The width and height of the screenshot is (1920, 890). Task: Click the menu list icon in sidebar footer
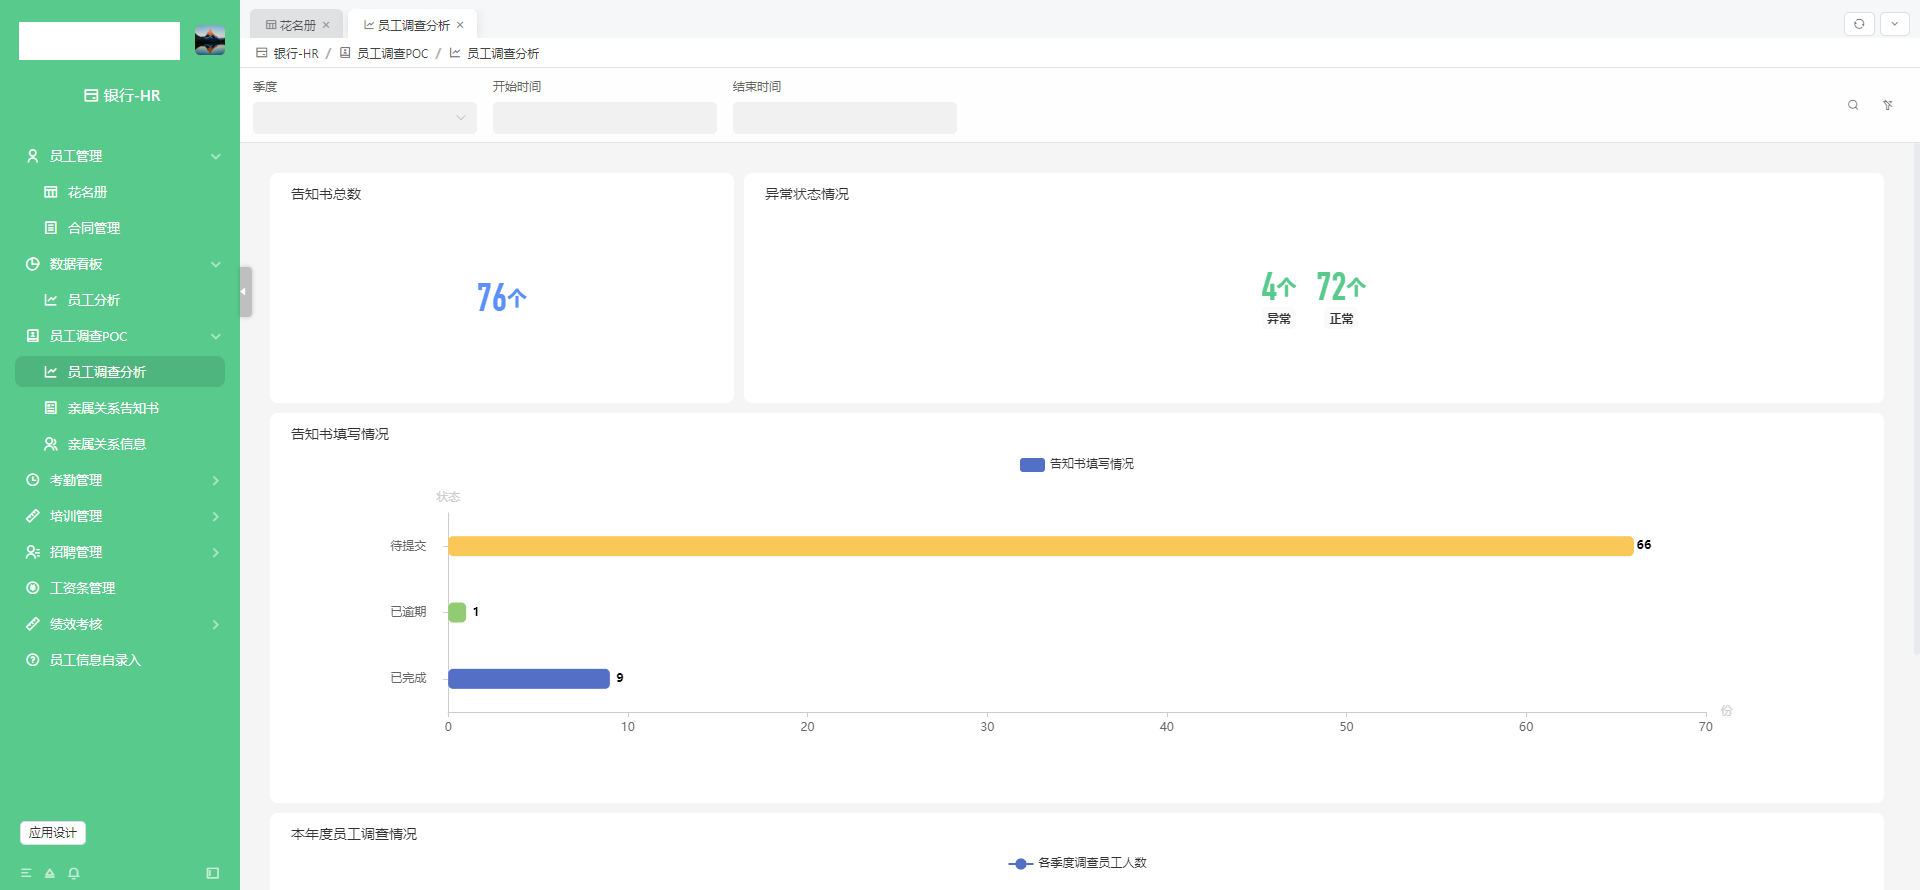tap(26, 873)
